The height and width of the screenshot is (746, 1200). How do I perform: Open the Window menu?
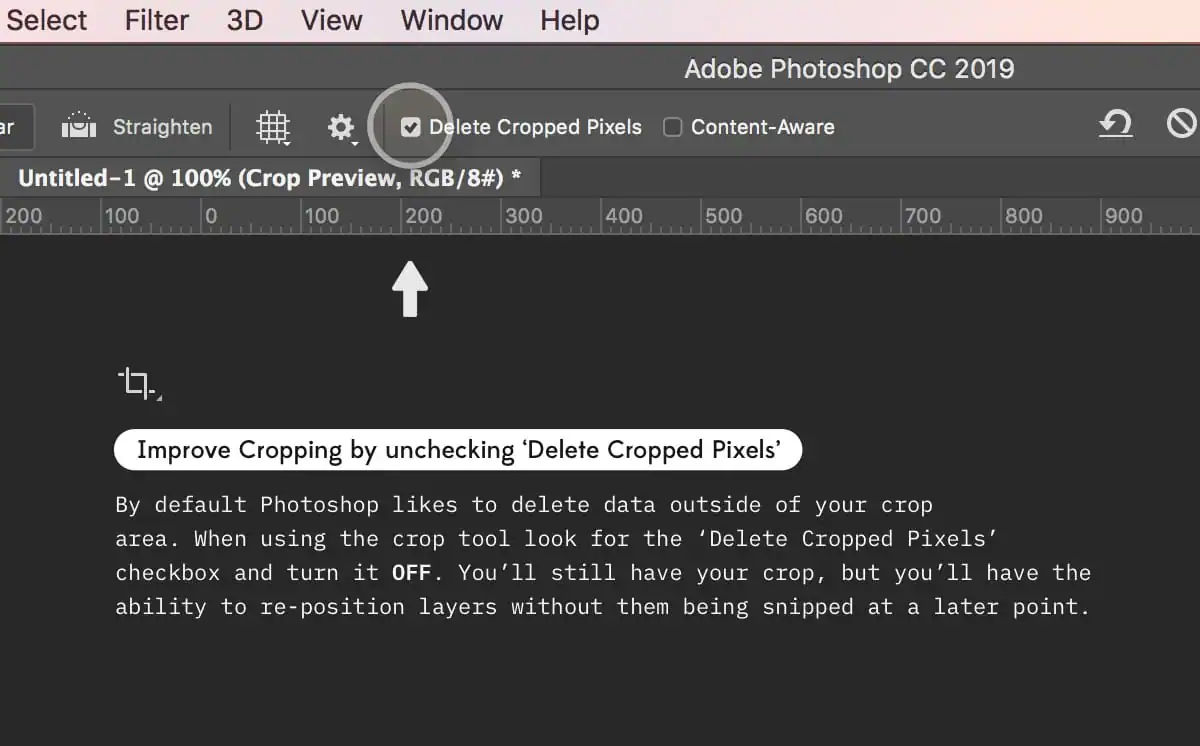click(x=452, y=20)
